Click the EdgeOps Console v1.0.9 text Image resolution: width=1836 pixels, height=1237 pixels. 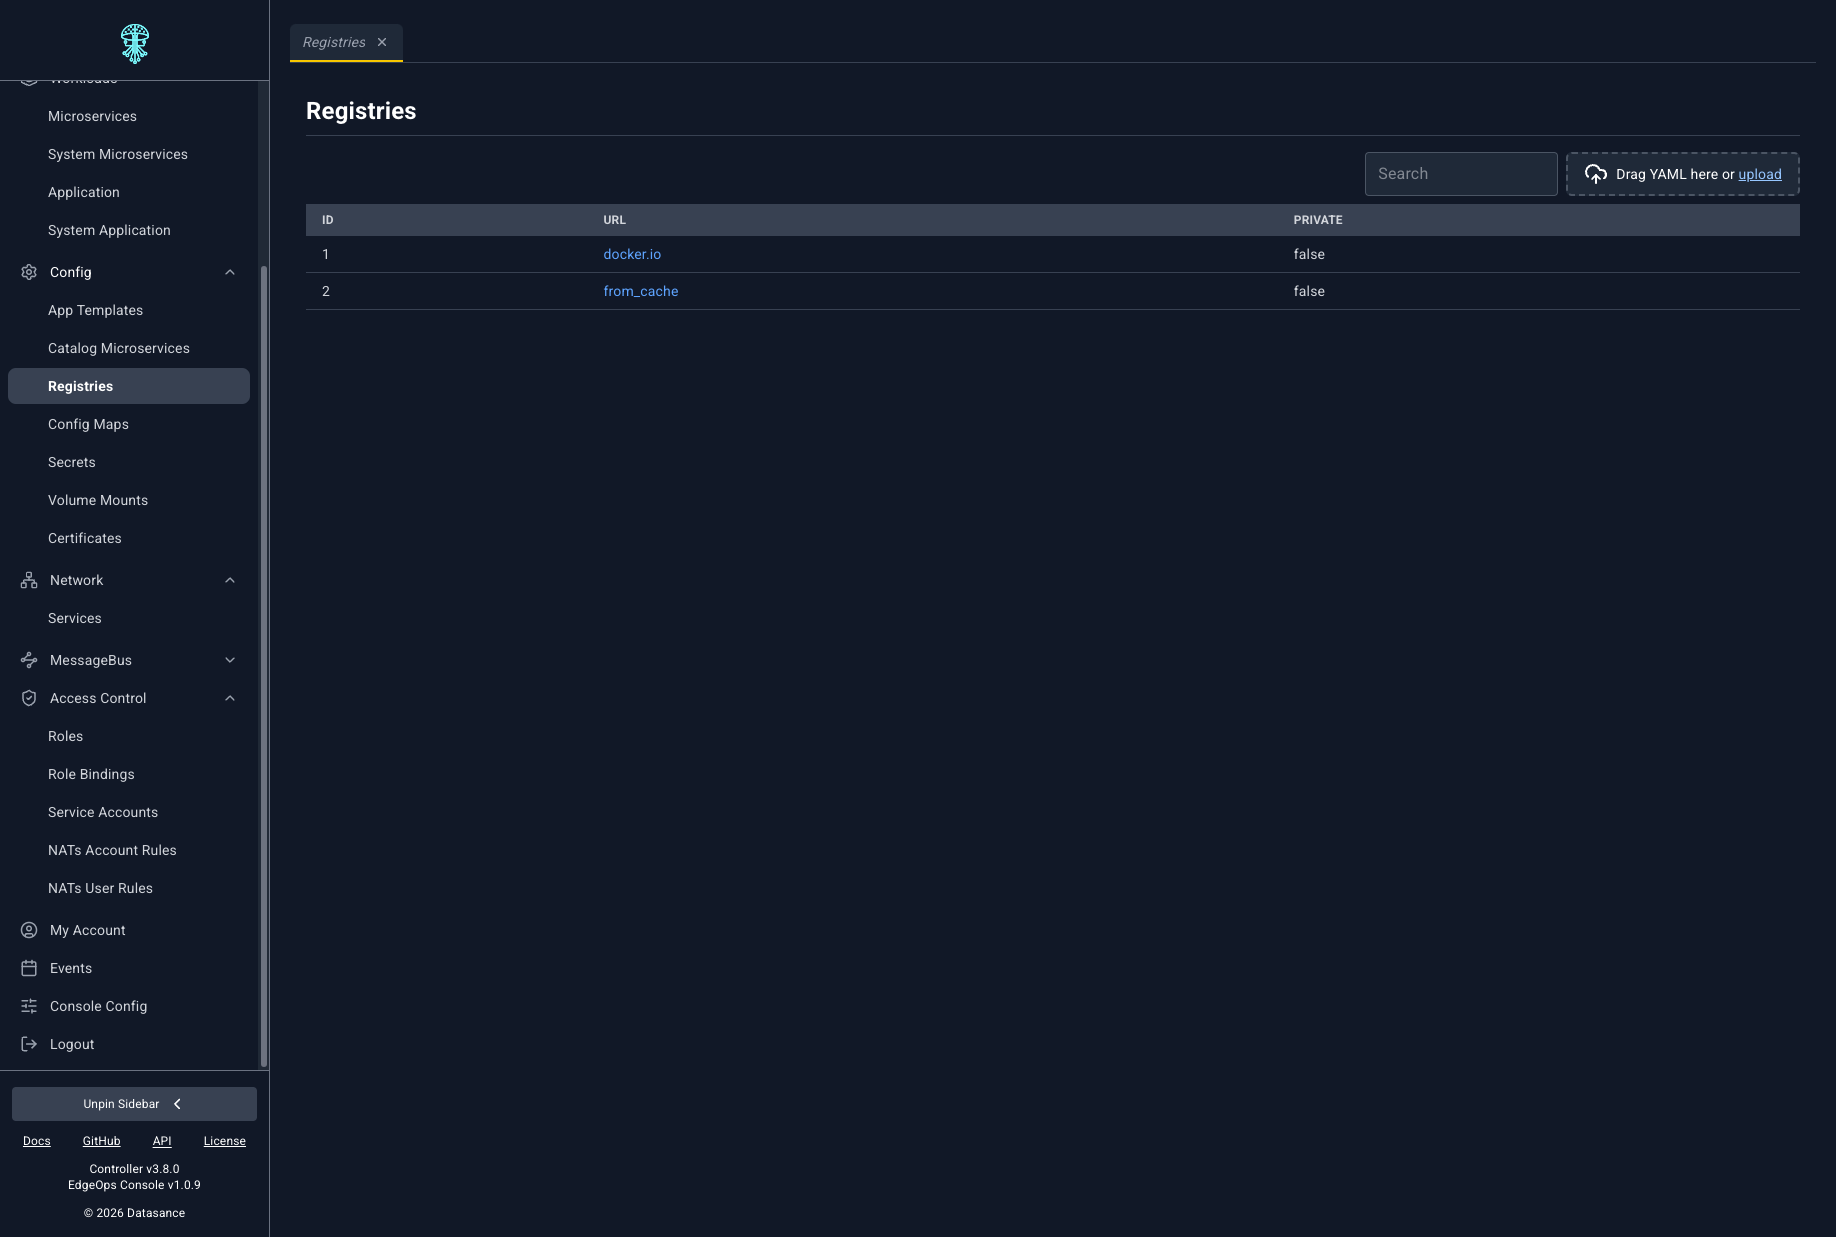coord(134,1185)
